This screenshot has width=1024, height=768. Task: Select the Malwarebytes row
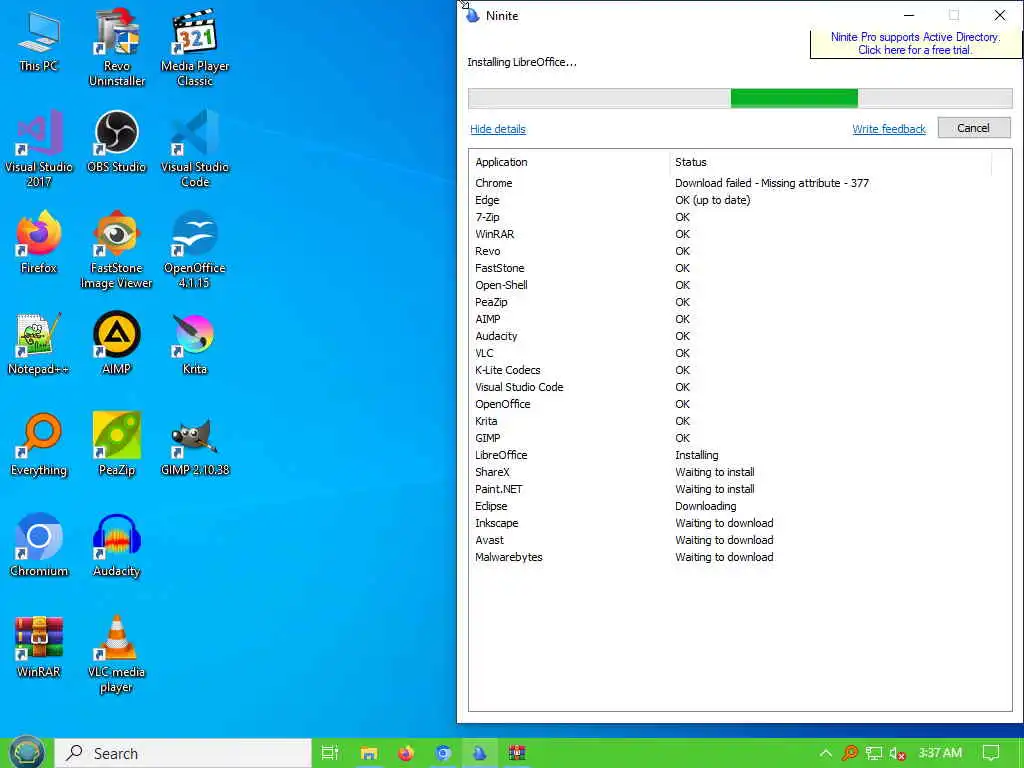(x=740, y=556)
